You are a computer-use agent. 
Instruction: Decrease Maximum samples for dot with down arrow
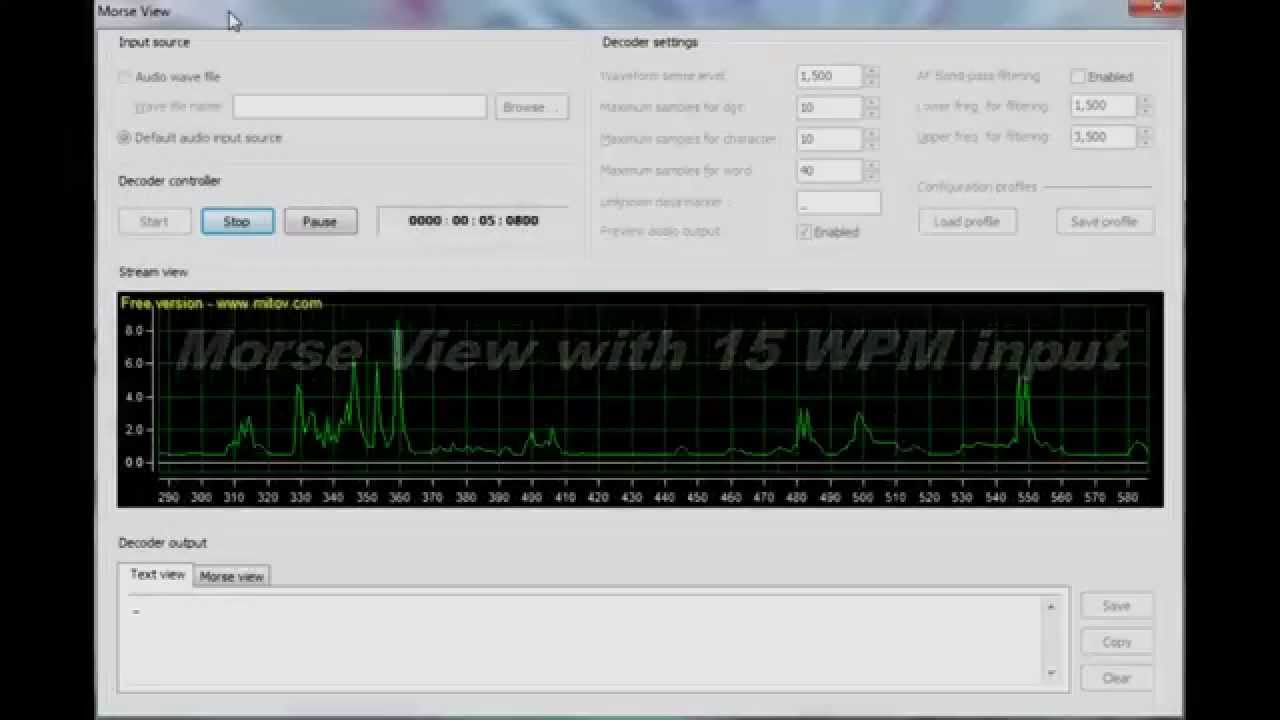coord(871,113)
